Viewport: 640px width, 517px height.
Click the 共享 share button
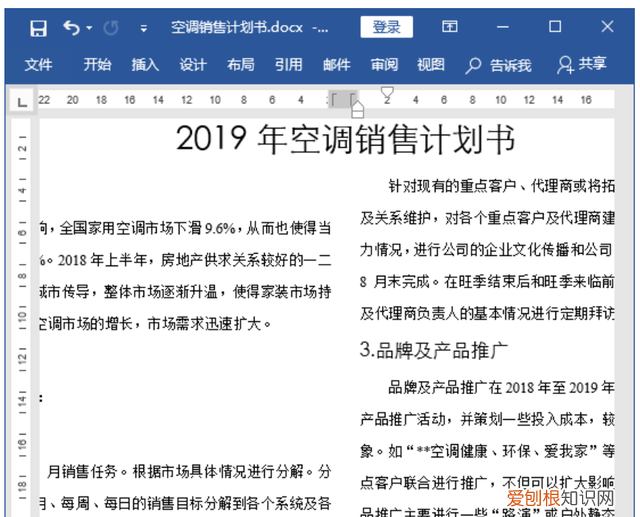tap(582, 64)
